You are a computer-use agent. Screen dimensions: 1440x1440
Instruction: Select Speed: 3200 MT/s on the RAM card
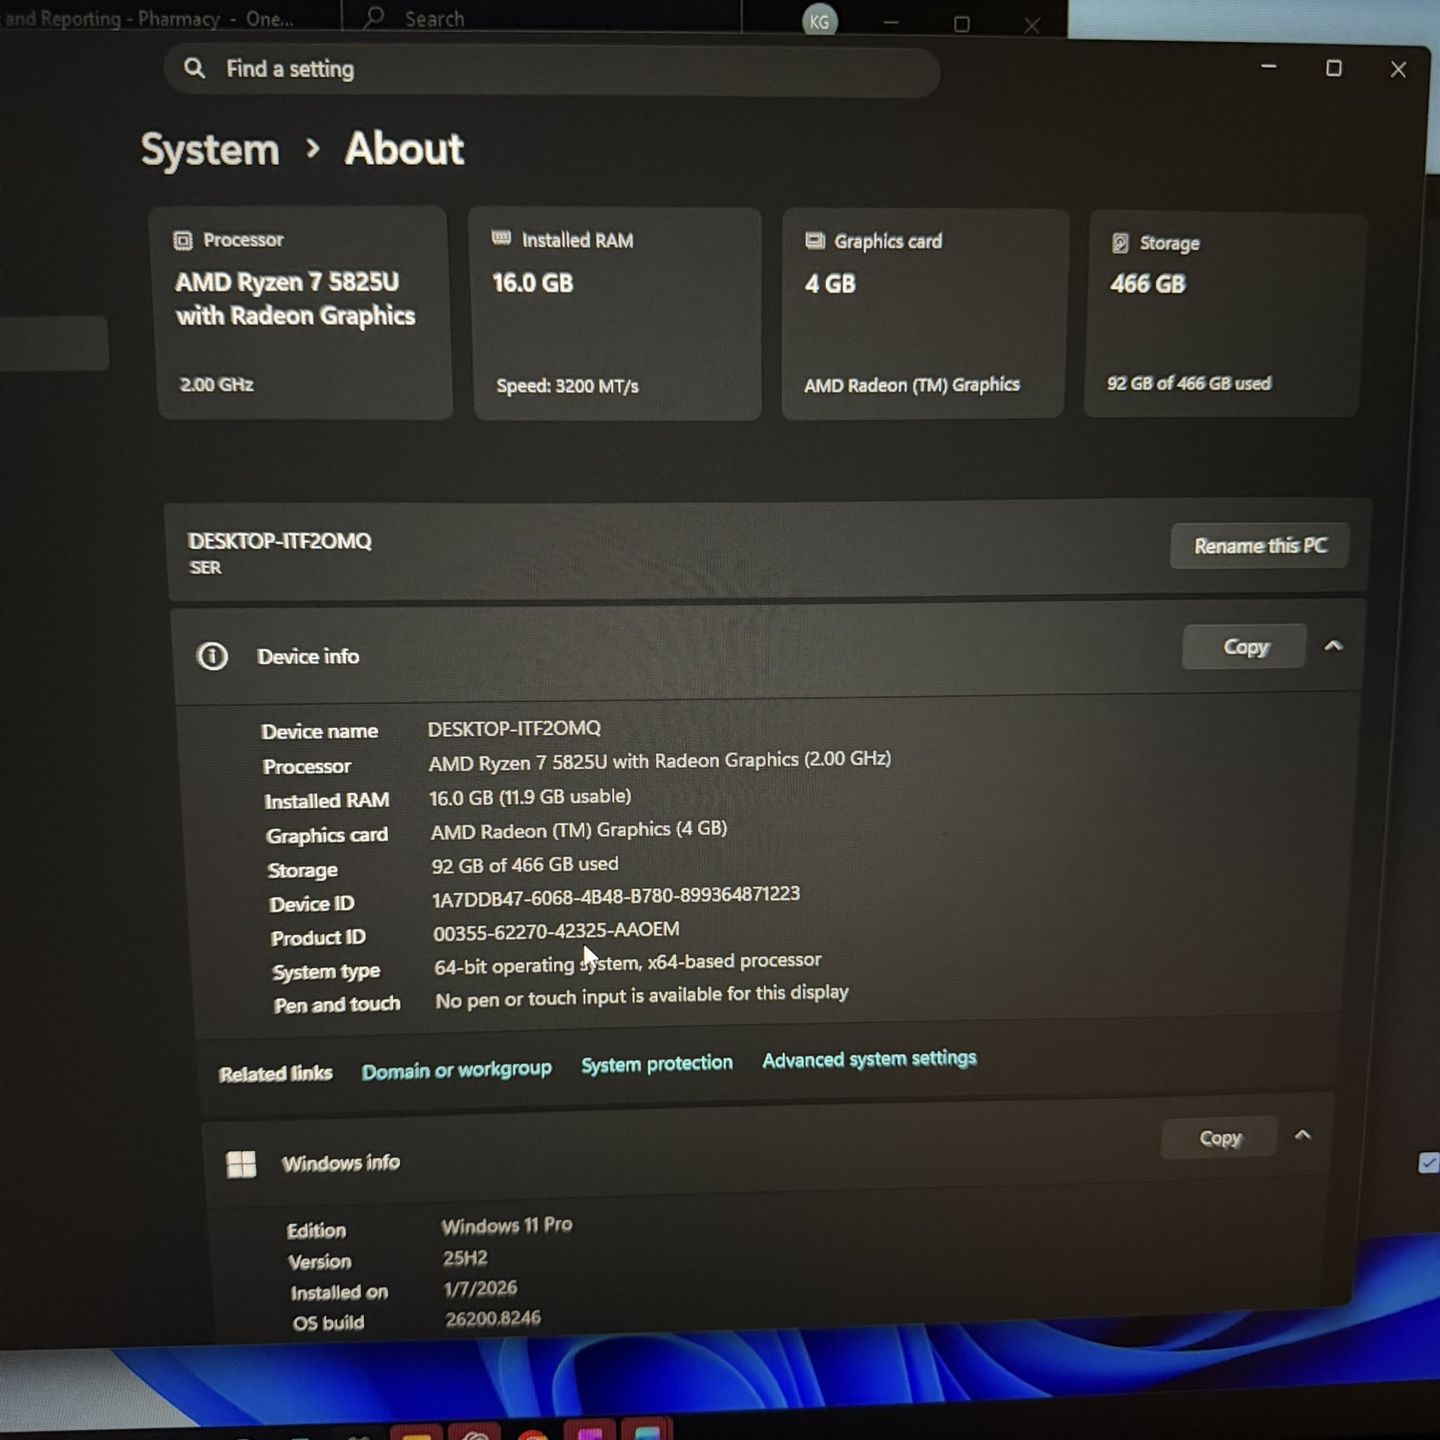pos(567,386)
